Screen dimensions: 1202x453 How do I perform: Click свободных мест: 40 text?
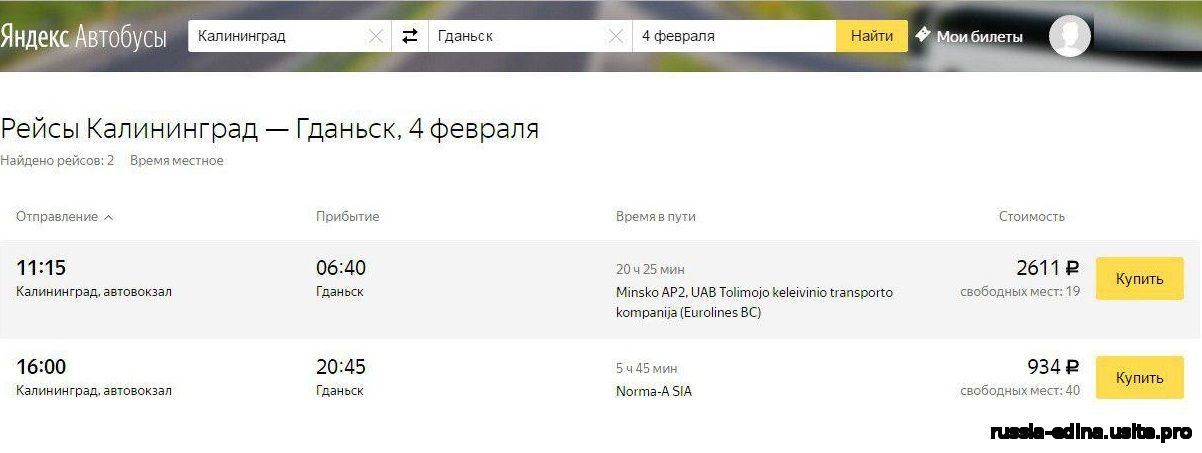tap(1021, 391)
